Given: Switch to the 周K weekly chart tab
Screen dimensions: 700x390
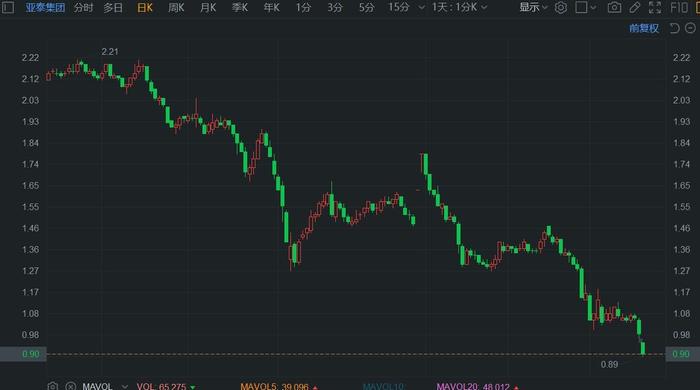Looking at the screenshot, I should (x=176, y=8).
